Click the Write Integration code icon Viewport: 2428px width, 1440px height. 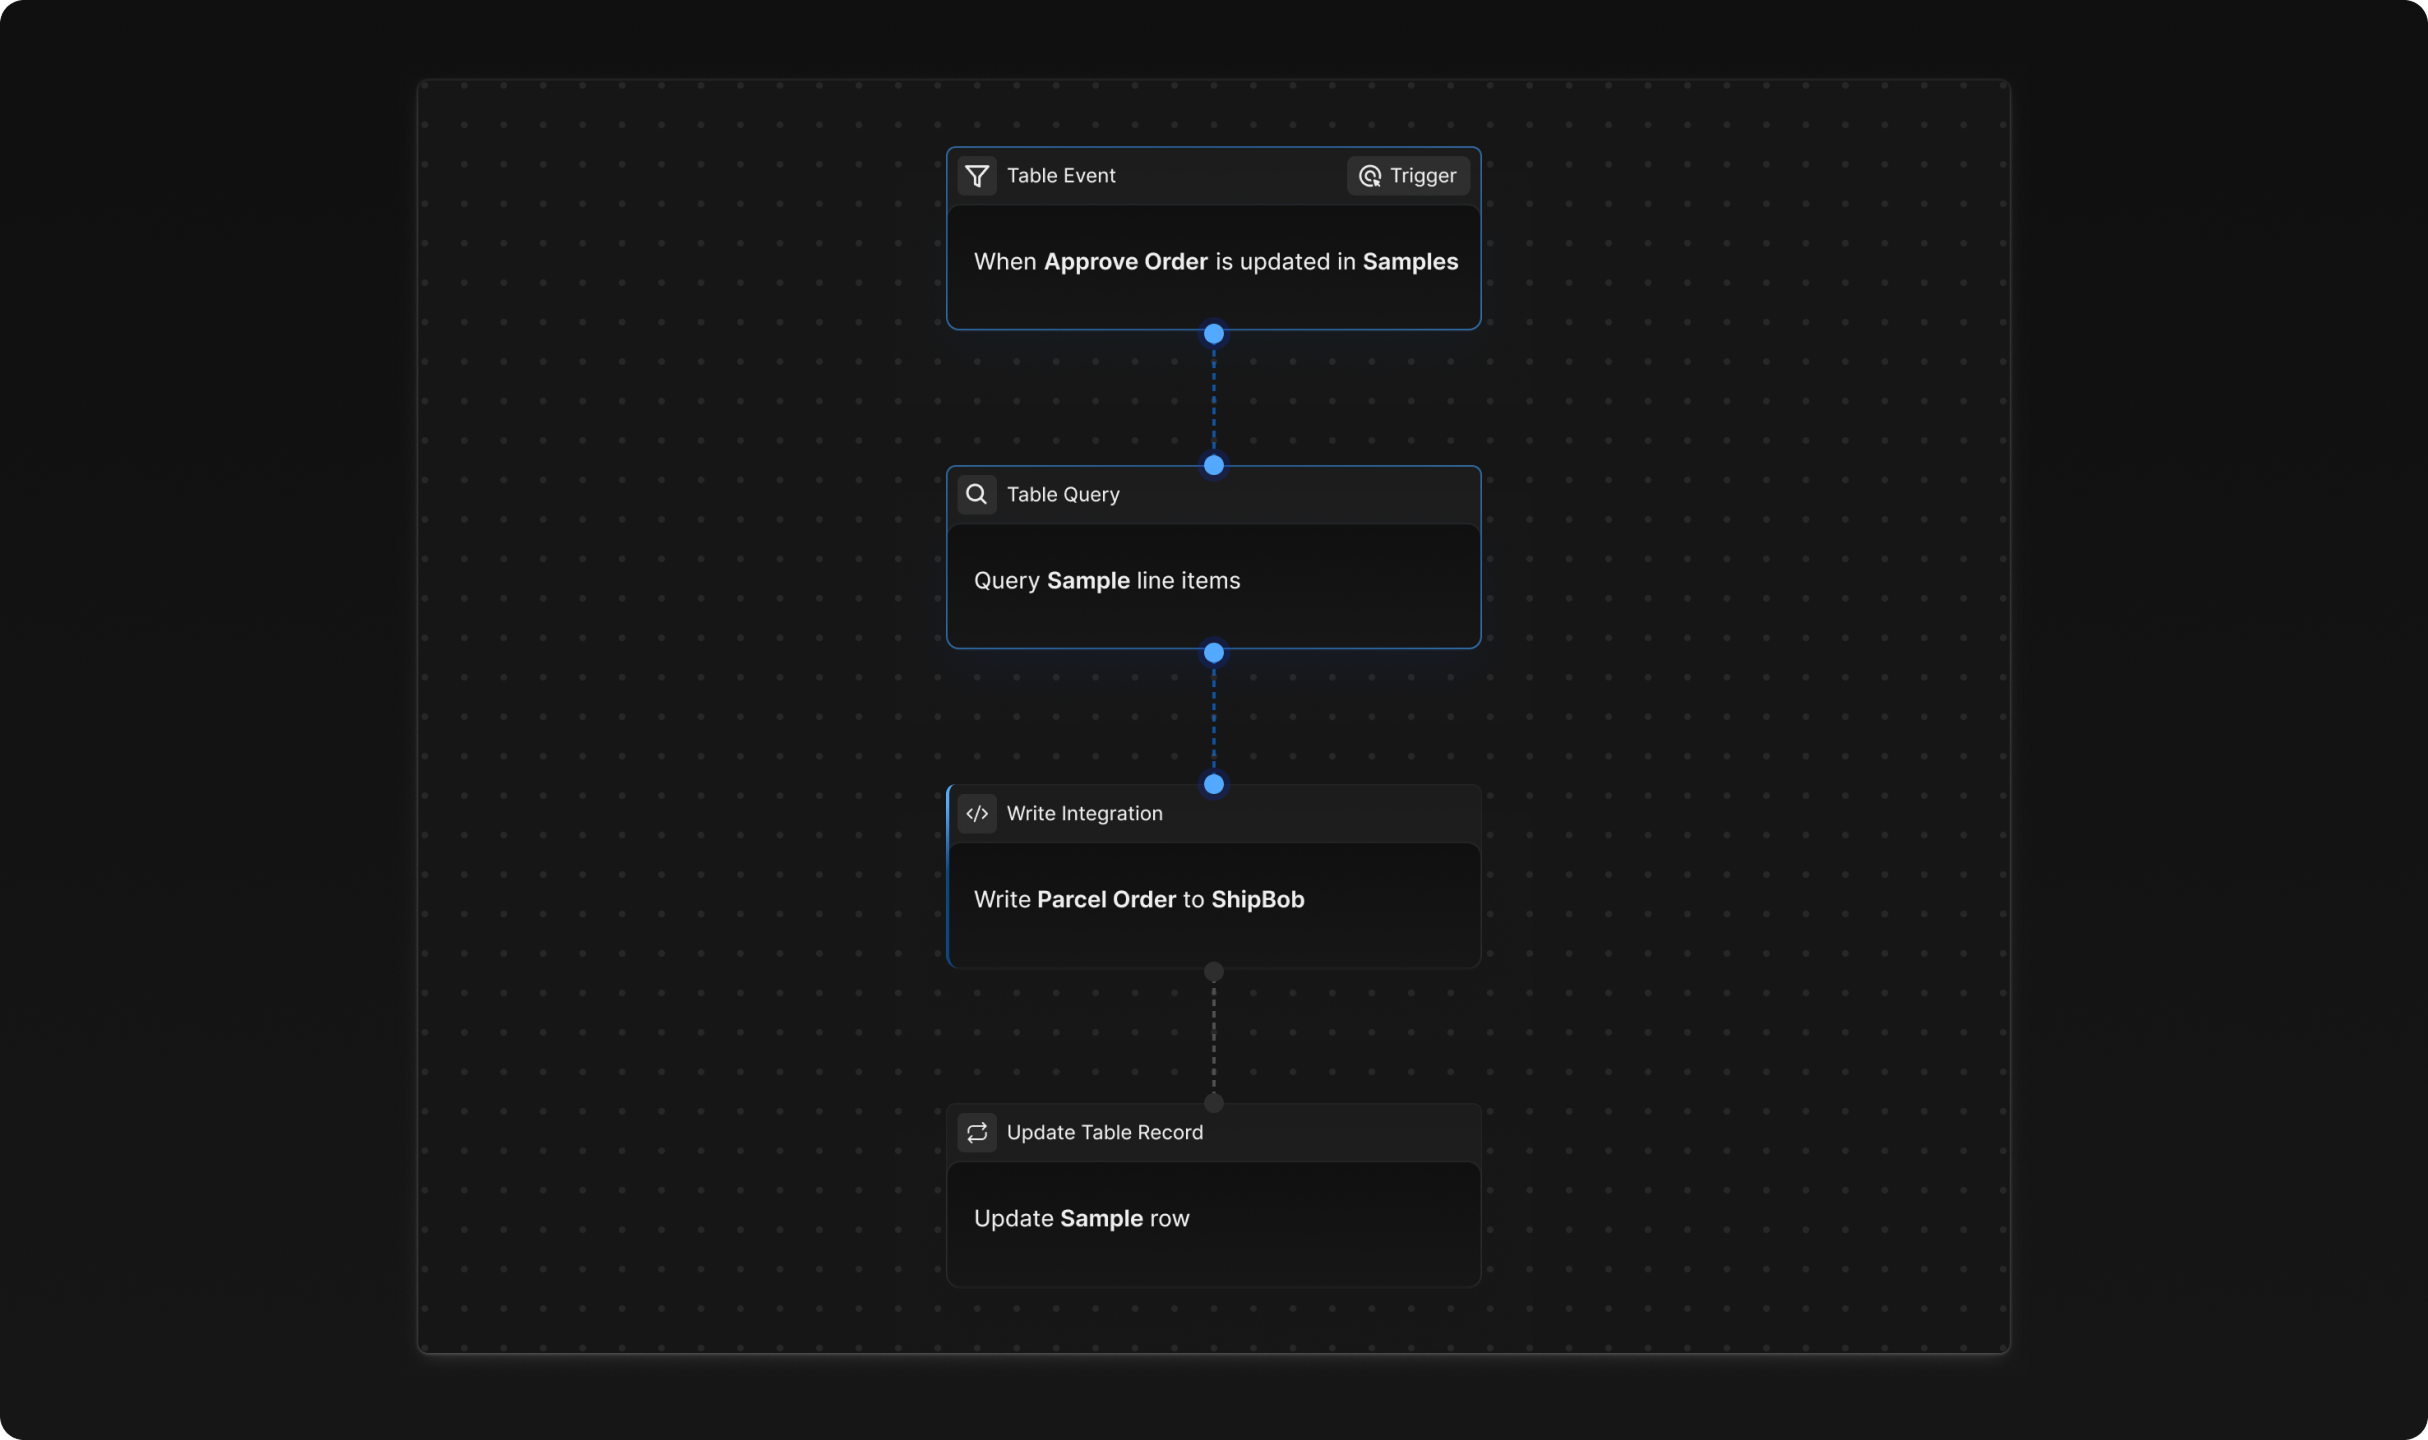tap(977, 813)
